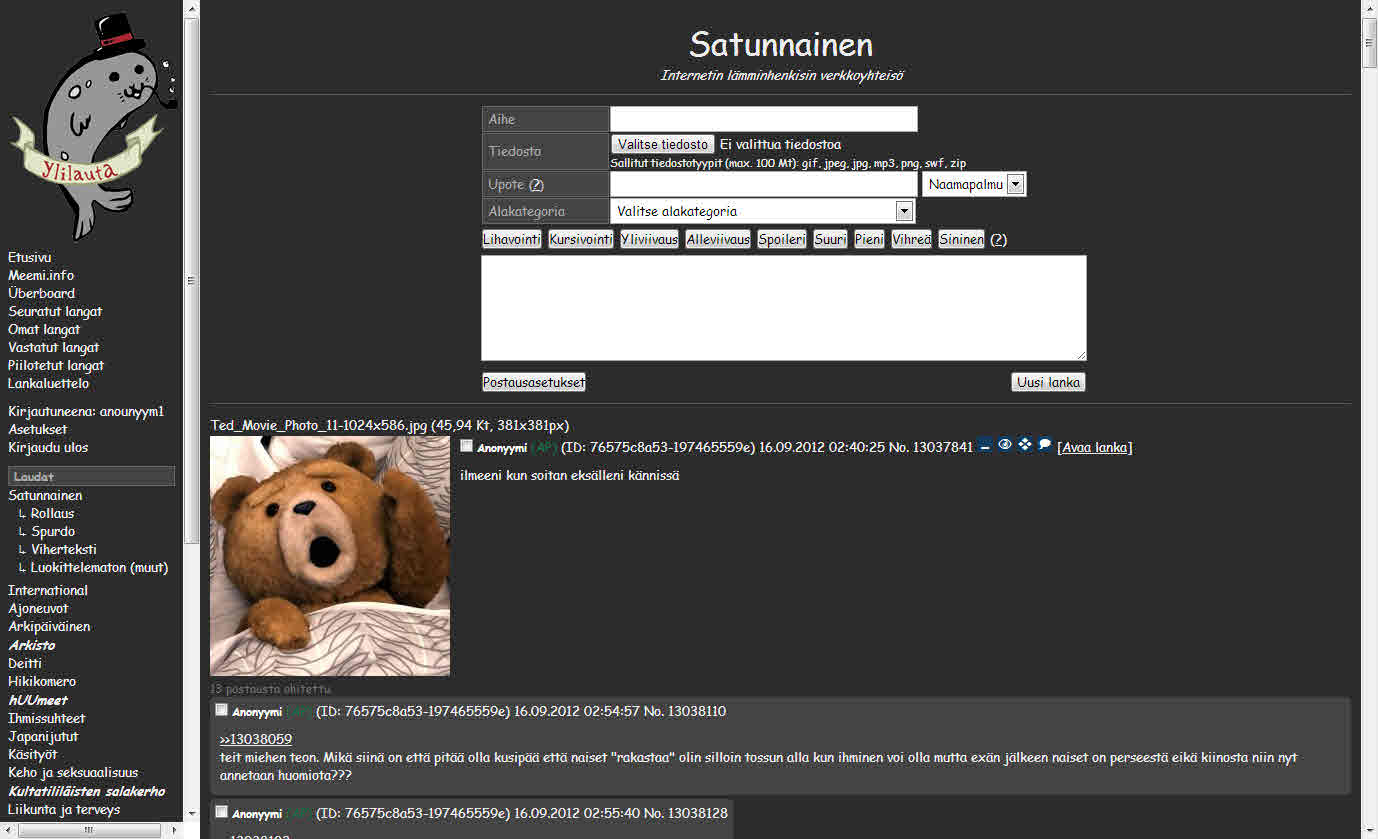Click the question mark help next to Upote

pos(536,185)
